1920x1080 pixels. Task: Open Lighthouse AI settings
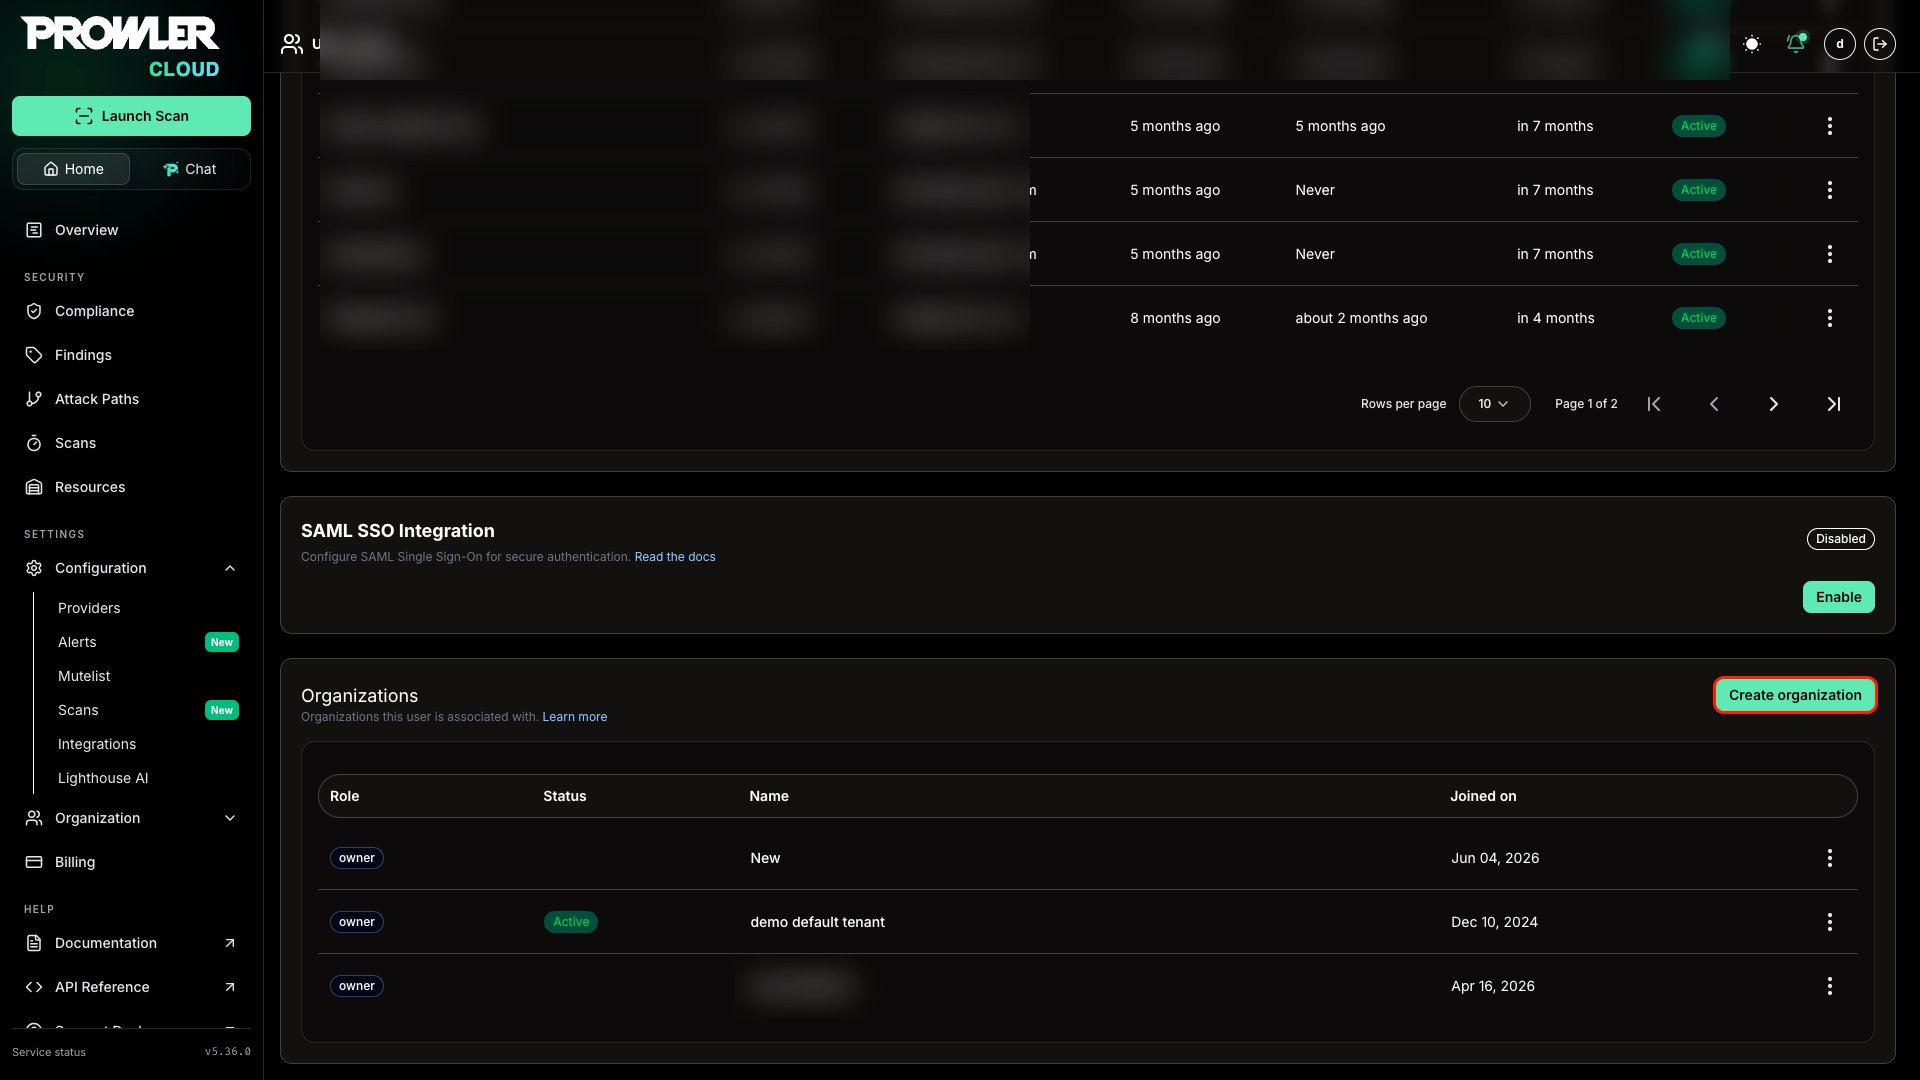(103, 778)
